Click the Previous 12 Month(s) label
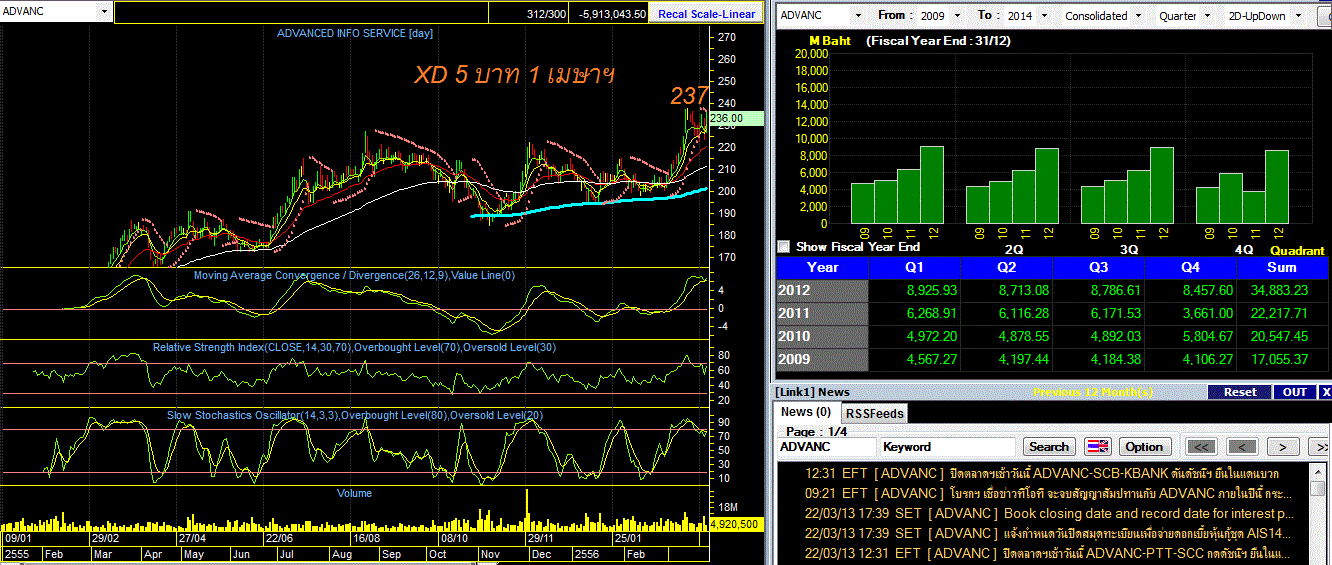Image resolution: width=1332 pixels, height=565 pixels. coord(1092,392)
